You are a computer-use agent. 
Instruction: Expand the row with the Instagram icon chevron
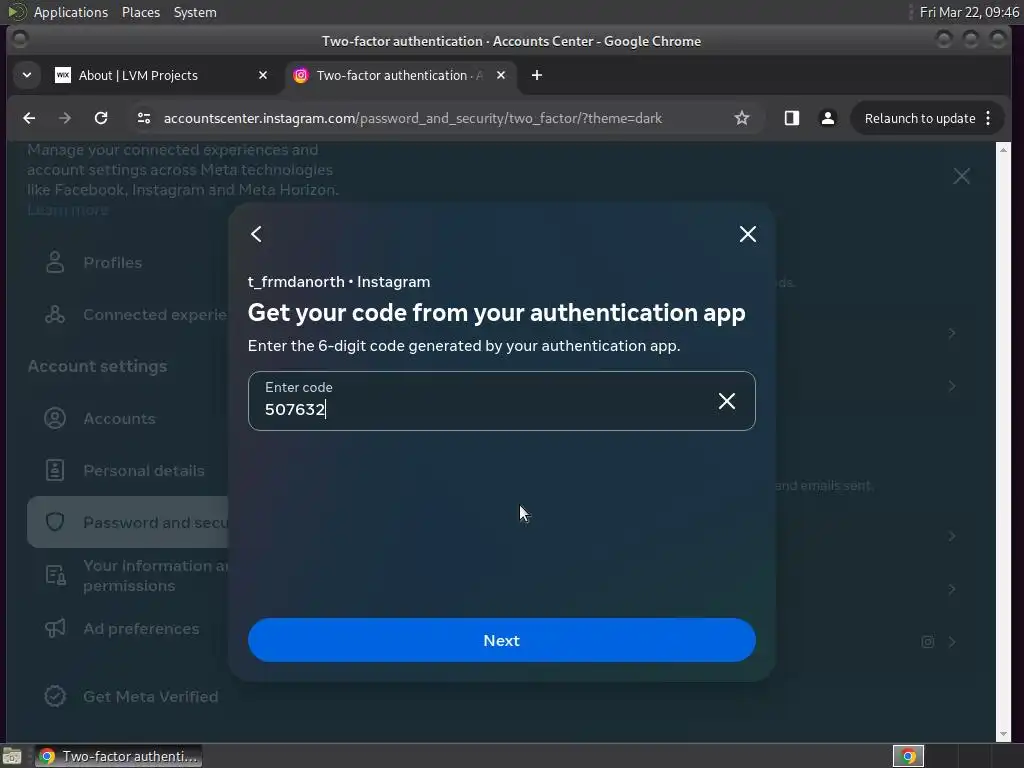click(x=952, y=642)
